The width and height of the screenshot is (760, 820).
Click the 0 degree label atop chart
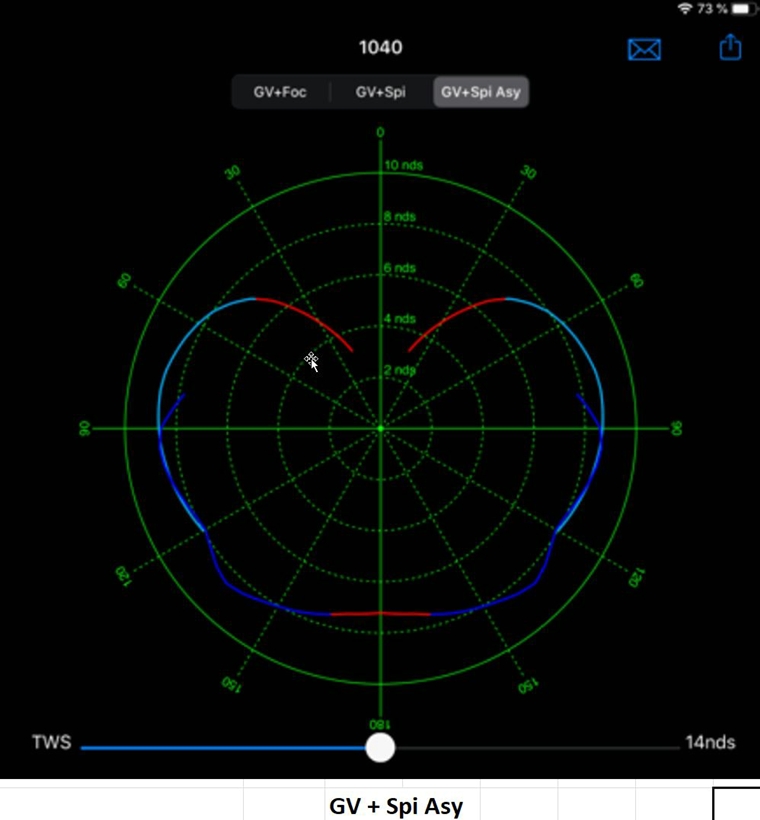380,133
